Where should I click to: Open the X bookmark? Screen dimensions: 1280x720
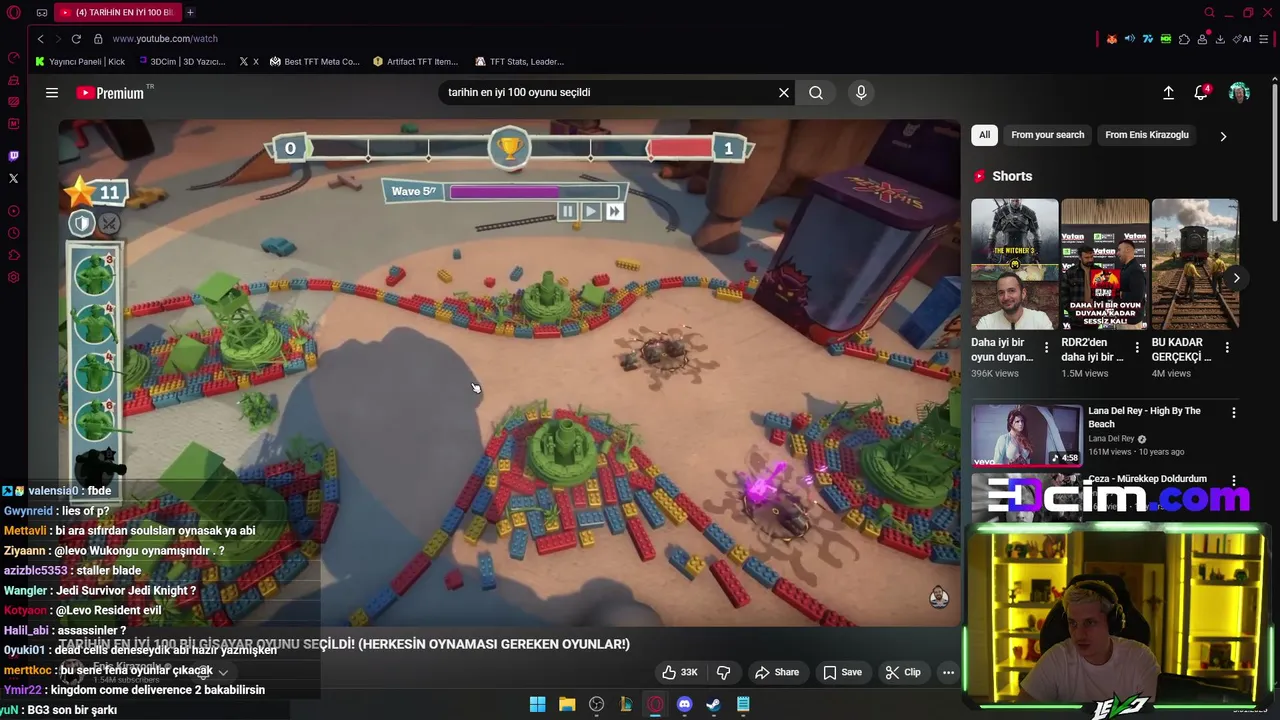[249, 61]
